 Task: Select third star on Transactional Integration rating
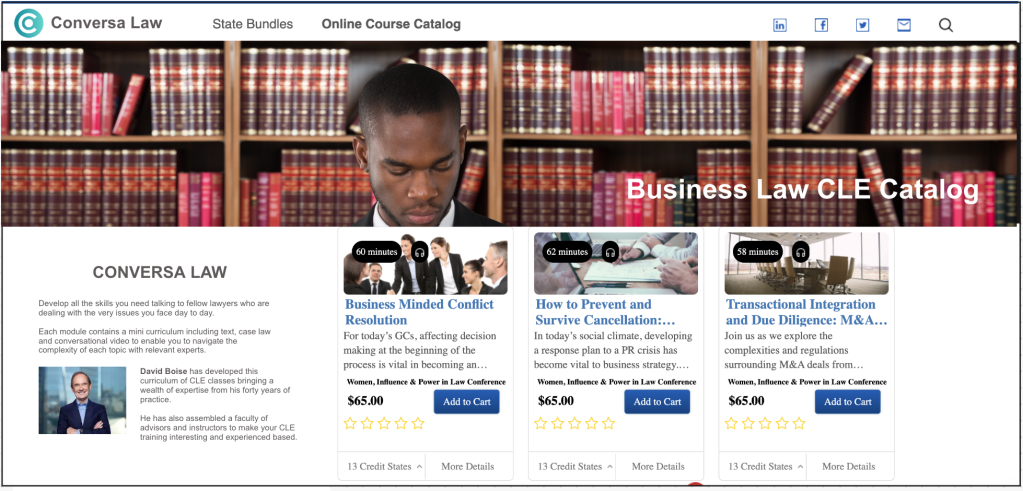pyautogui.click(x=765, y=424)
